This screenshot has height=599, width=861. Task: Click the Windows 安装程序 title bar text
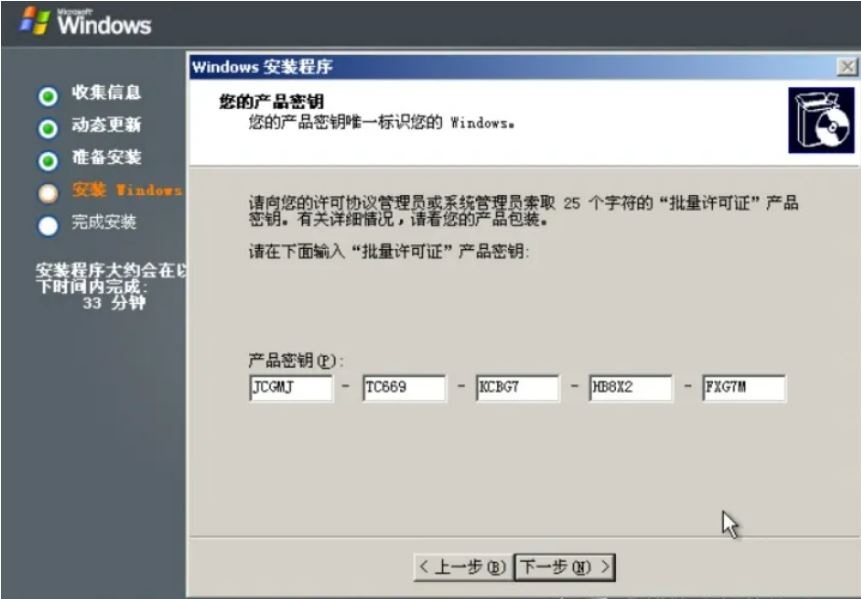click(x=262, y=67)
